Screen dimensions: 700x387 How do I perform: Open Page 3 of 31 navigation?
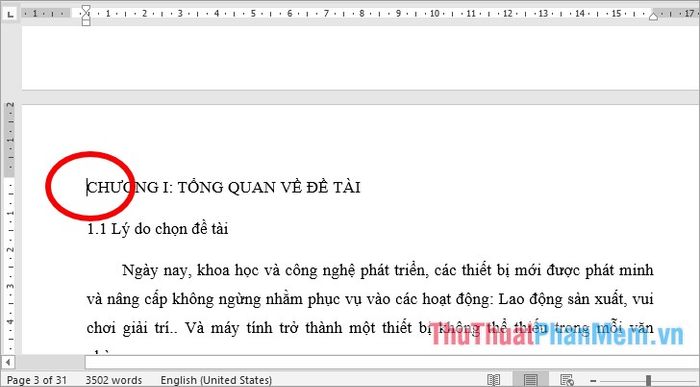pyautogui.click(x=37, y=380)
